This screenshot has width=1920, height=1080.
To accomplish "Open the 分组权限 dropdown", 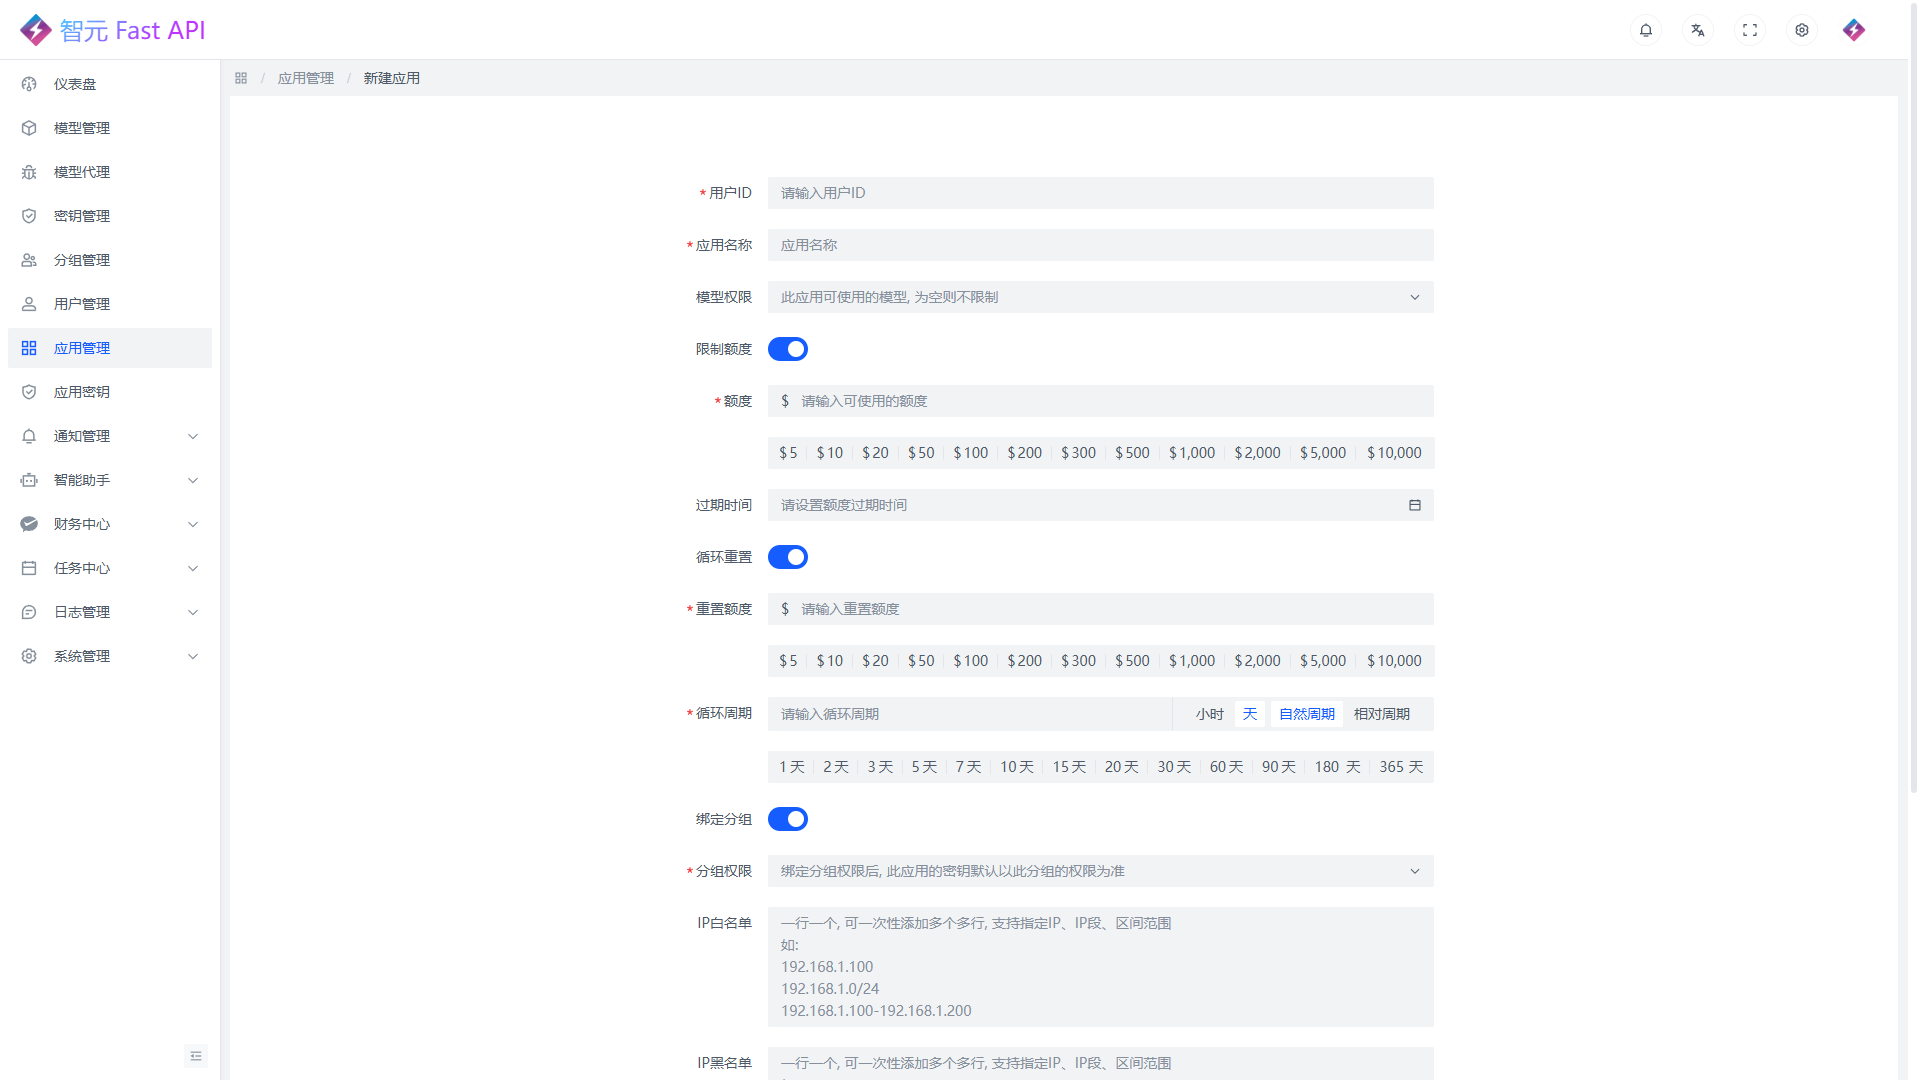I will pyautogui.click(x=1100, y=871).
